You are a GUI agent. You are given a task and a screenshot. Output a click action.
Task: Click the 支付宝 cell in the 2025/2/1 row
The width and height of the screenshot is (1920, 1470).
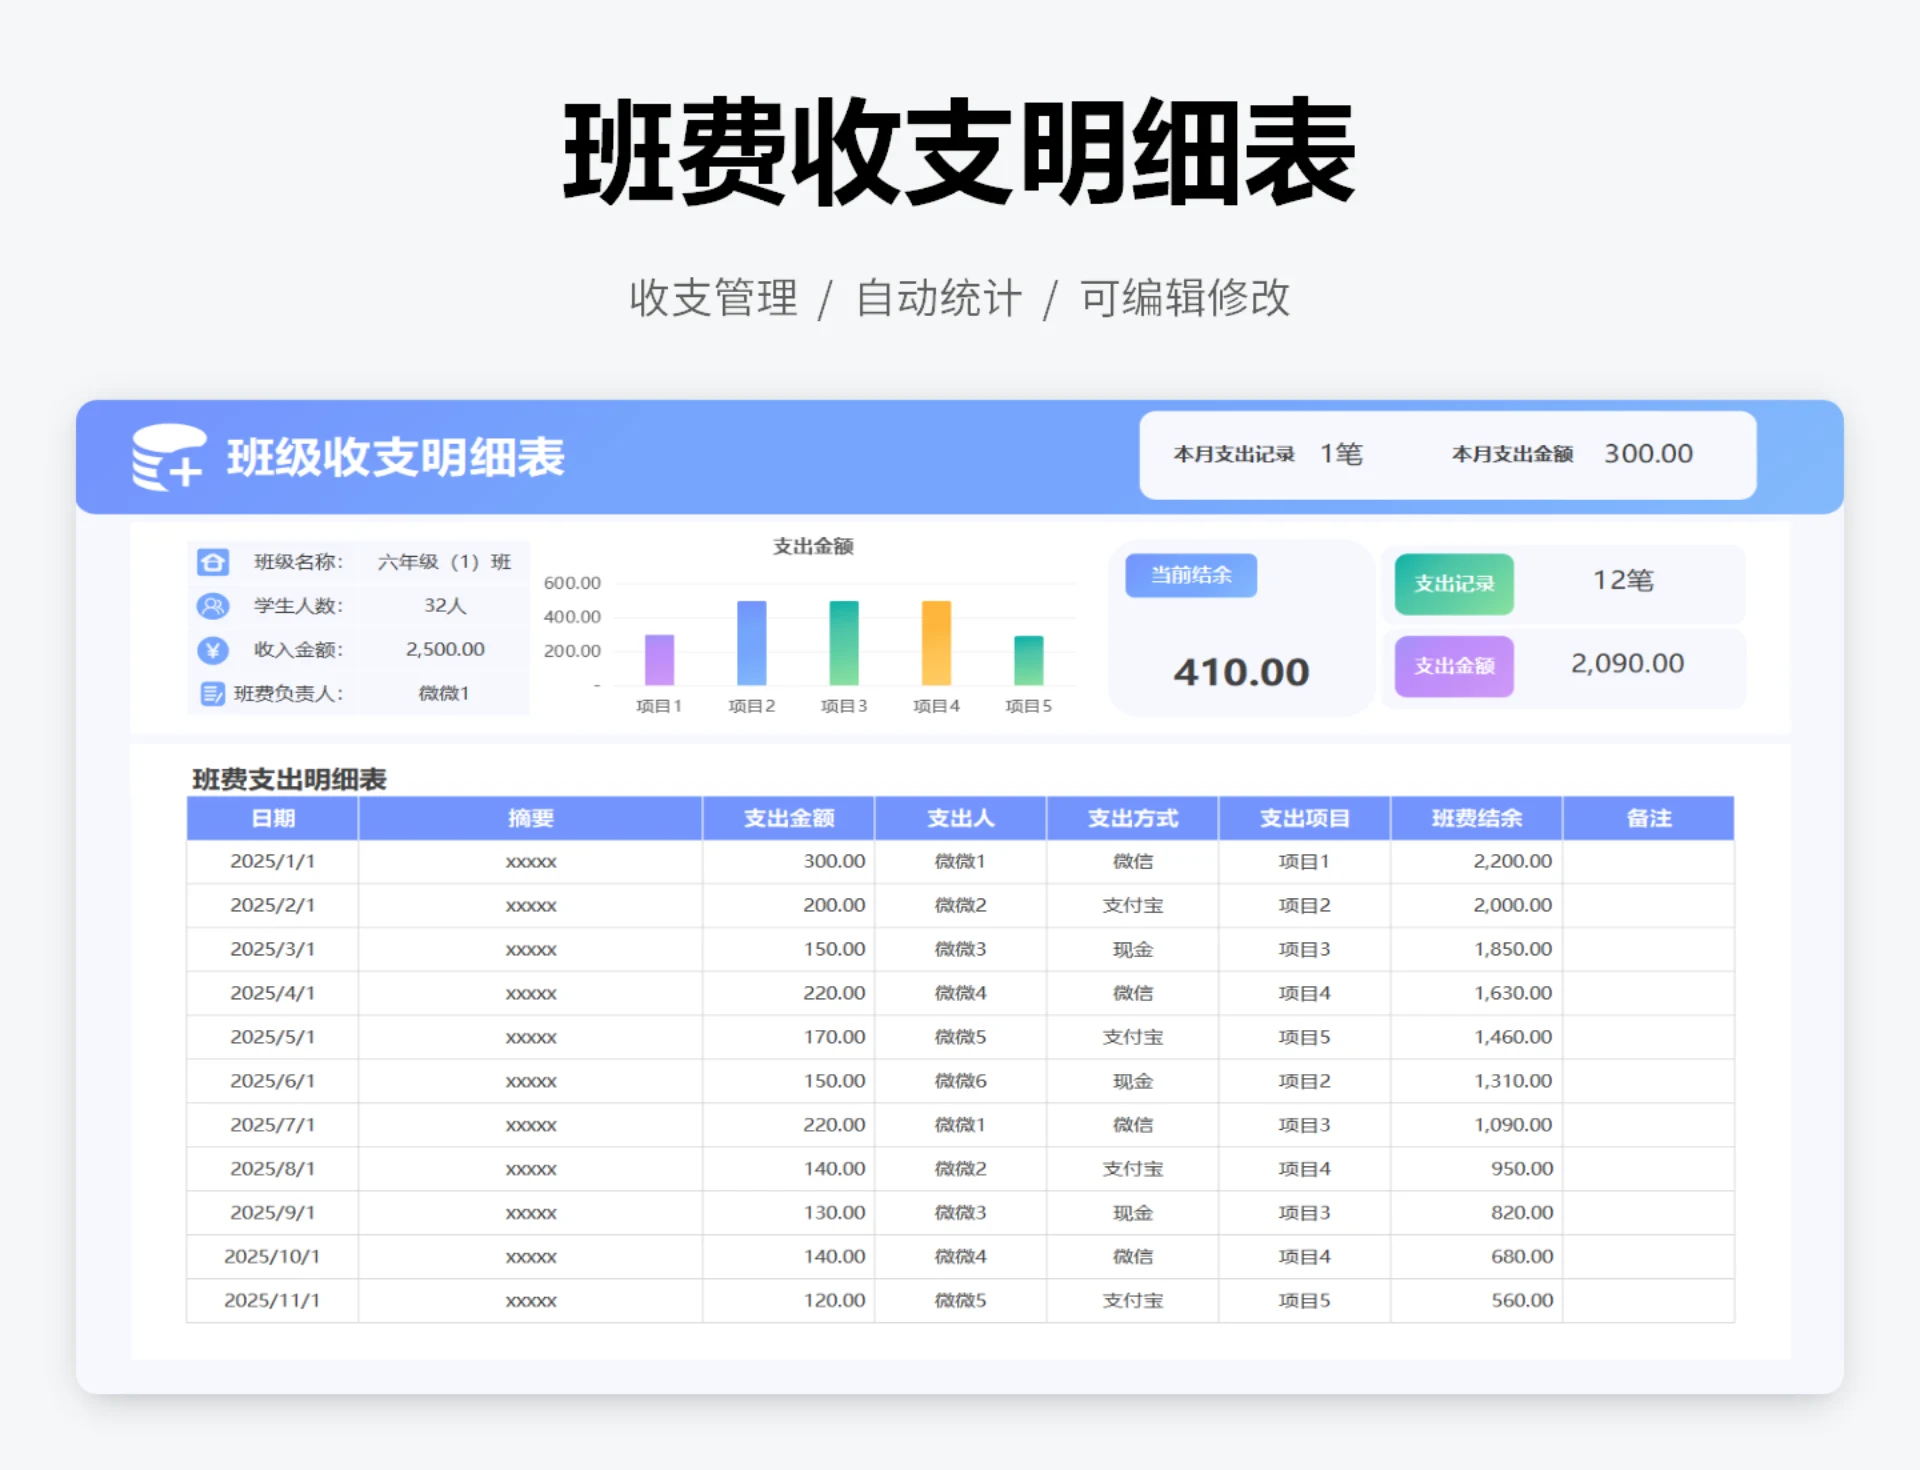[1131, 905]
